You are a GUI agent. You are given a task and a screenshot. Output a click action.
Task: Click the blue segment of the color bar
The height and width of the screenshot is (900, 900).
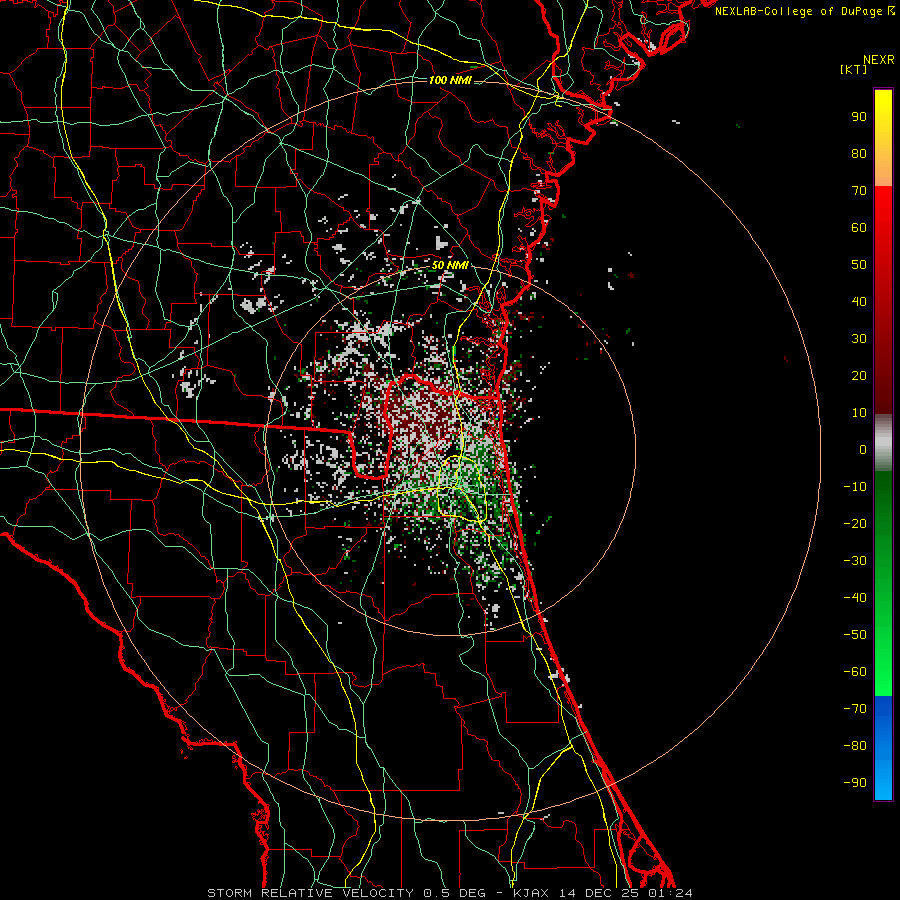click(883, 748)
